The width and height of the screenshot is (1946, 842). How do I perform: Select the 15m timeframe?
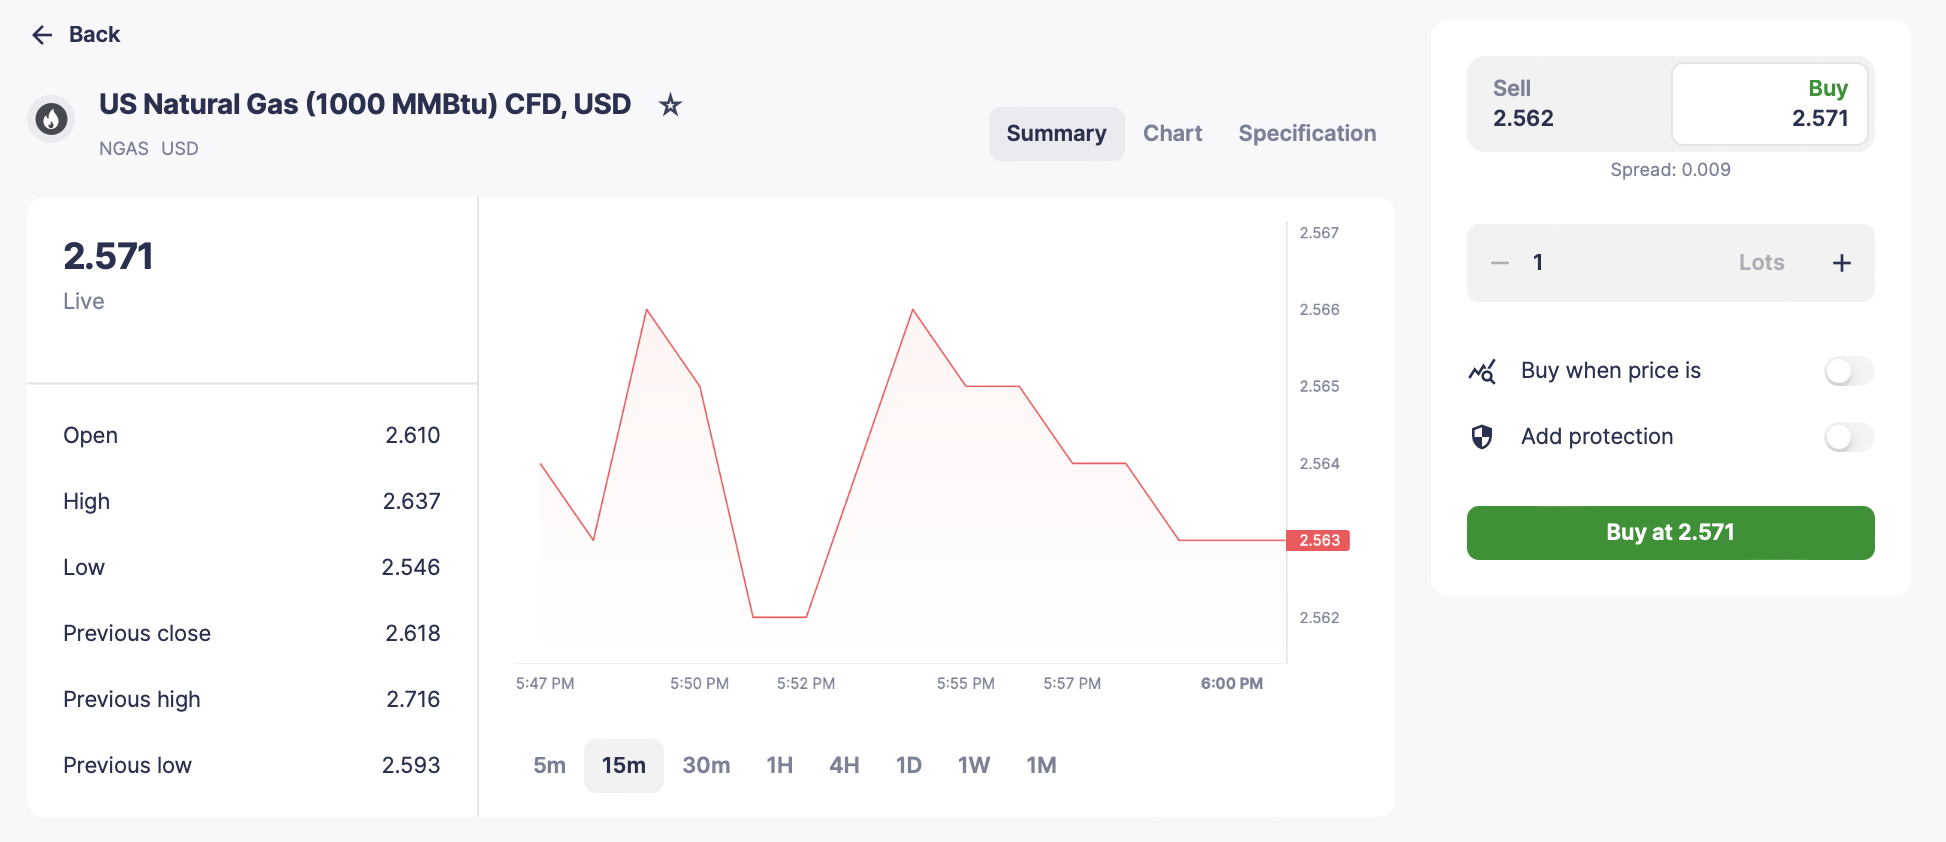tap(624, 766)
